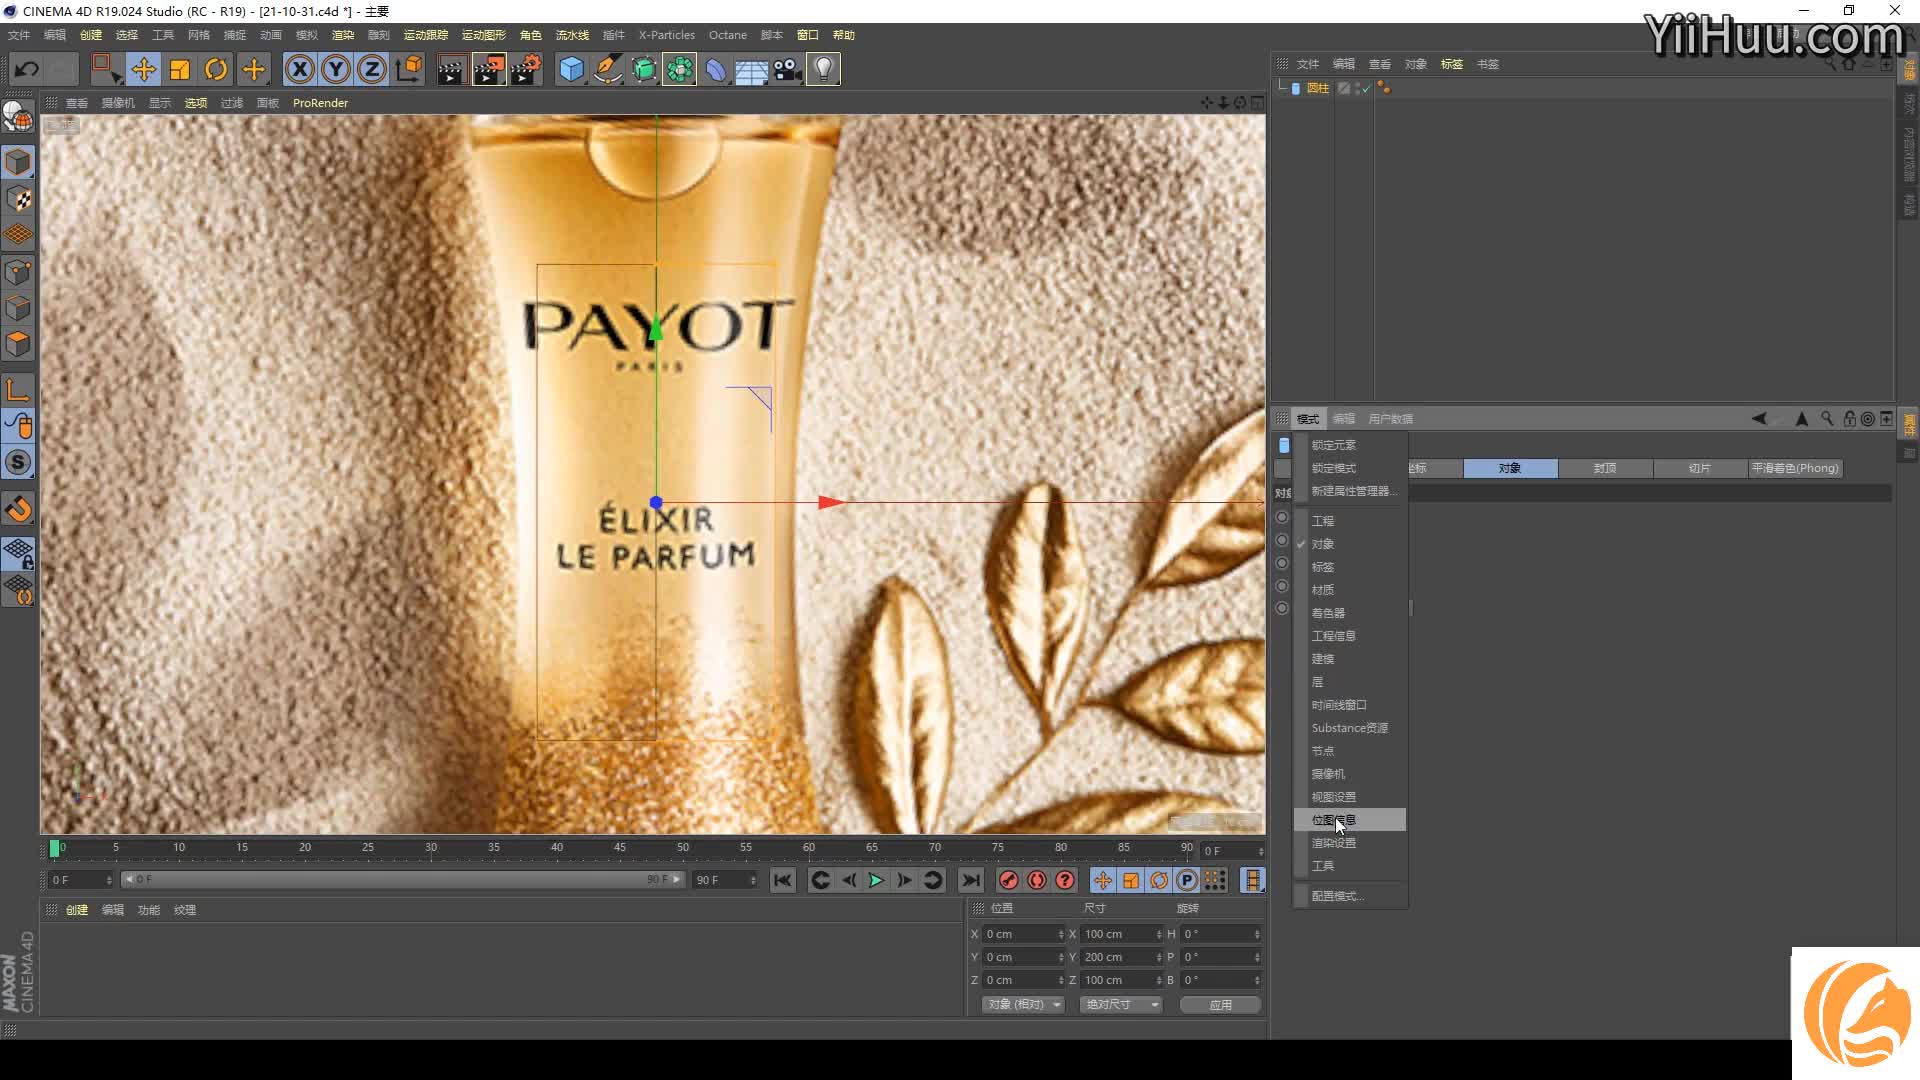Toggle the Viewport Solo S icon

click(18, 462)
